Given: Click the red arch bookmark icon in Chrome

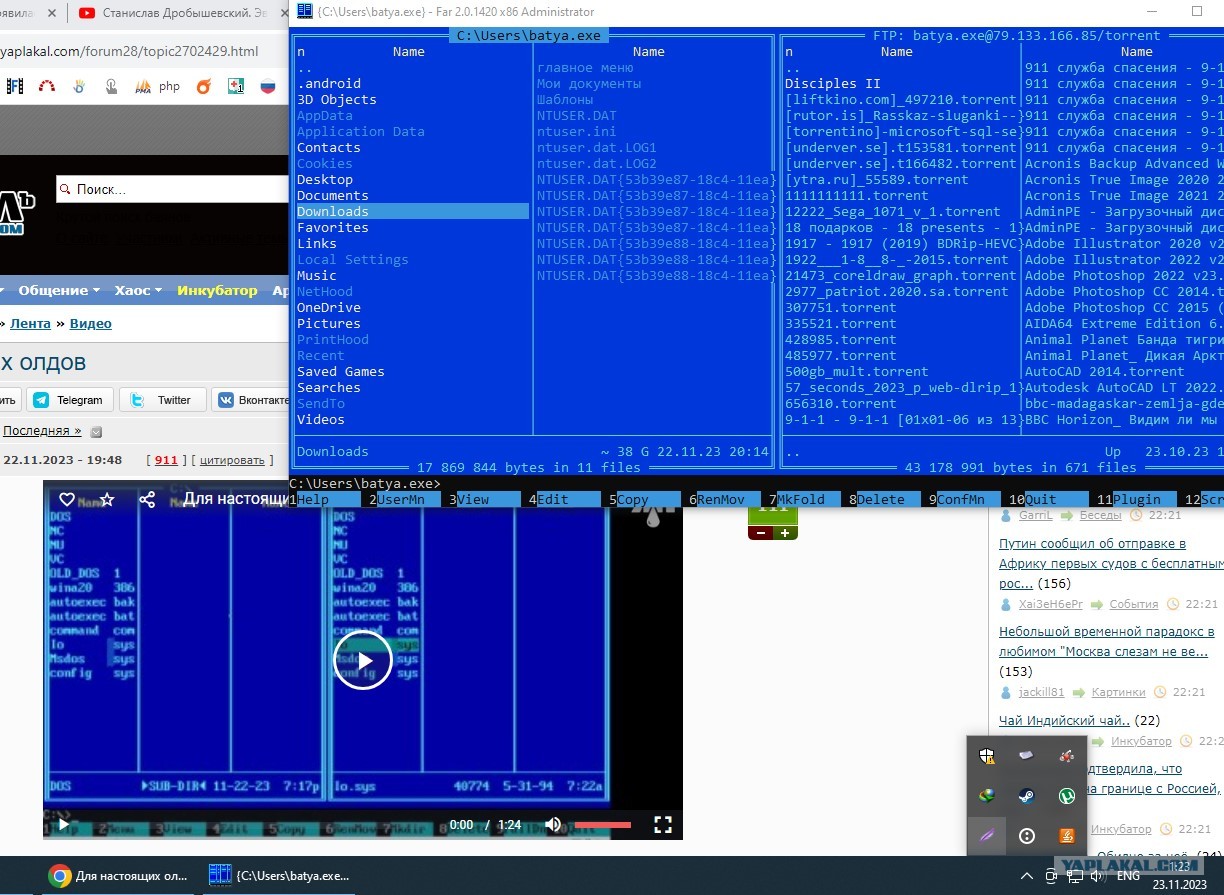Looking at the screenshot, I should click(x=46, y=86).
